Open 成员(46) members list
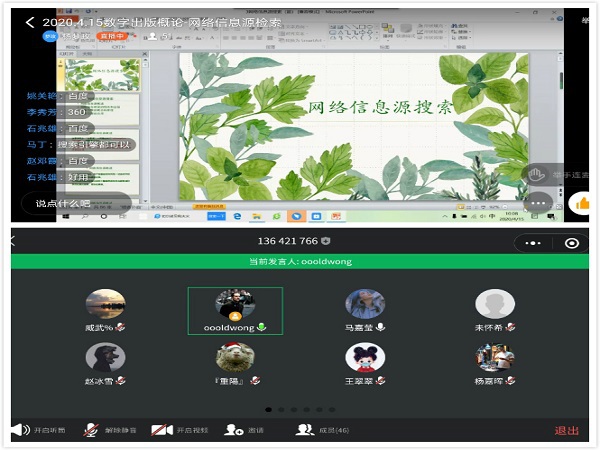Viewport: 600px width, 450px height. [x=305, y=430]
